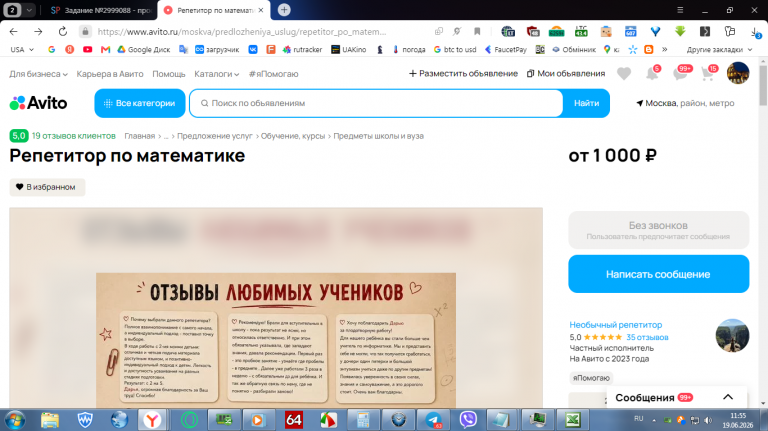
Task: Open Все категории button
Action: pyautogui.click(x=140, y=103)
